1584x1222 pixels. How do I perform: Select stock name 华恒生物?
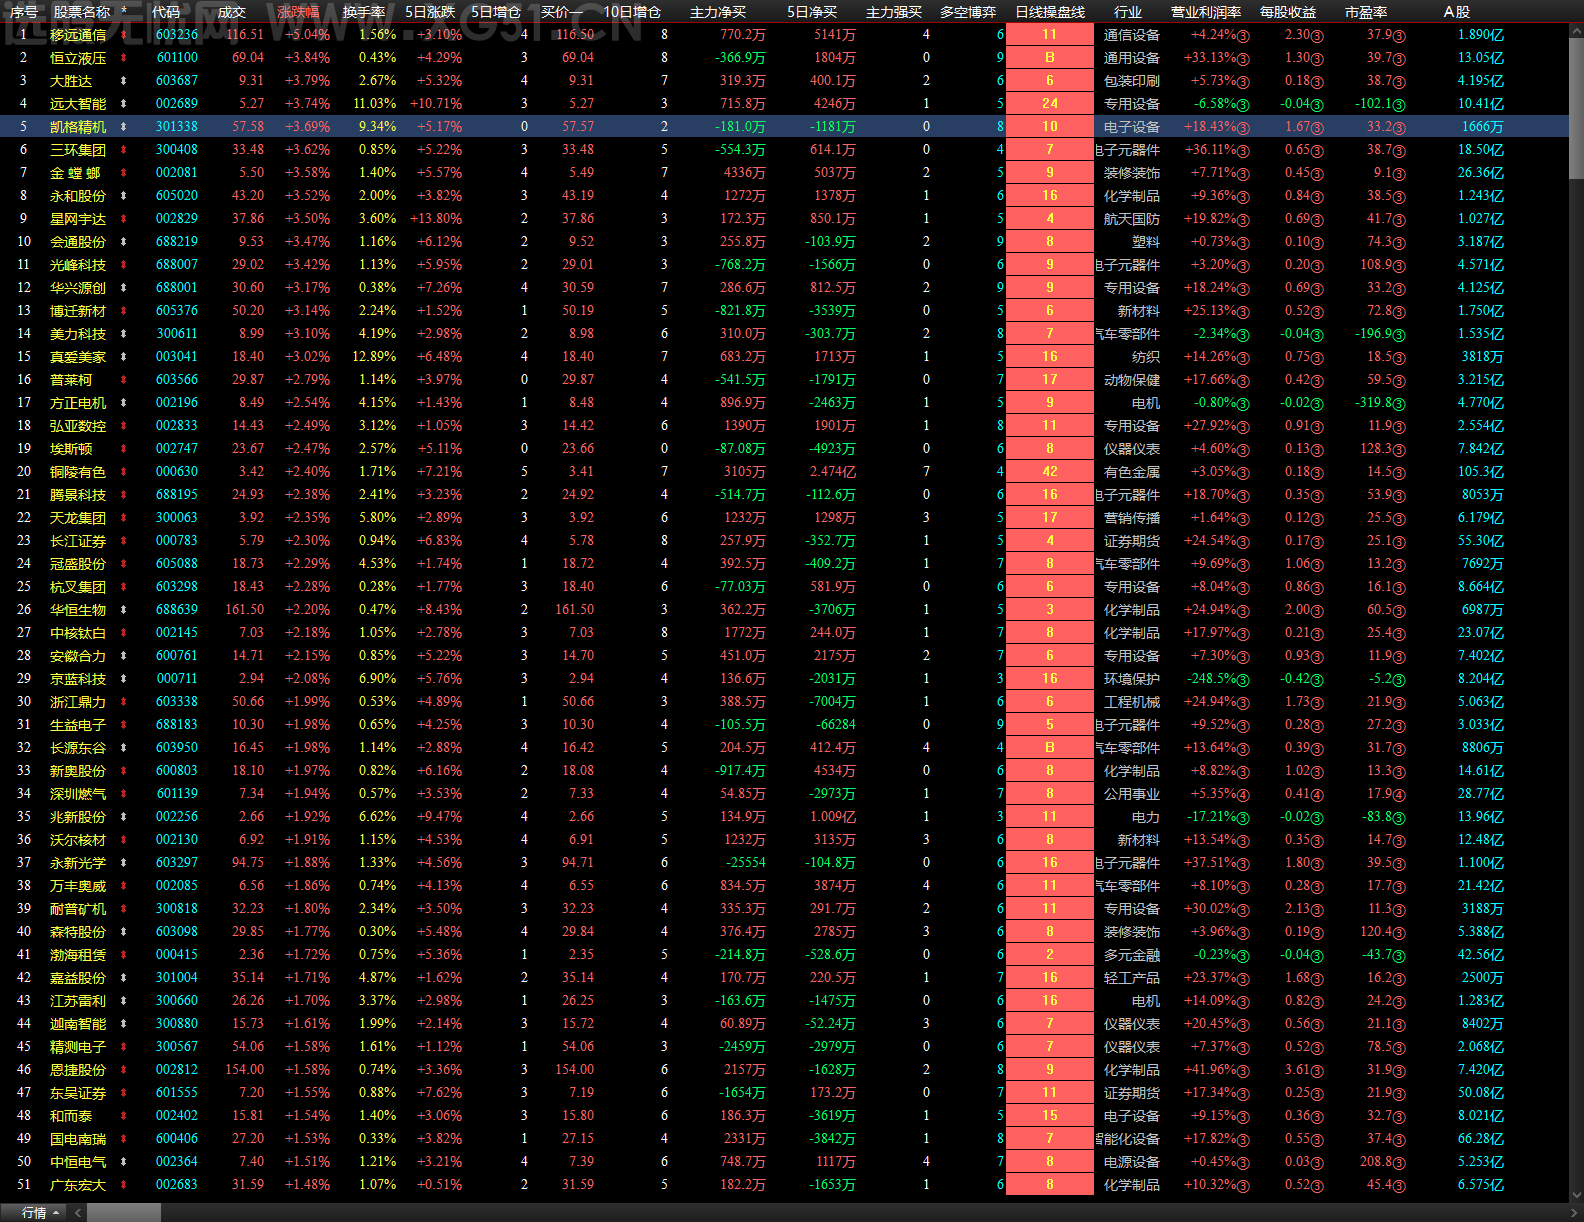coord(78,610)
